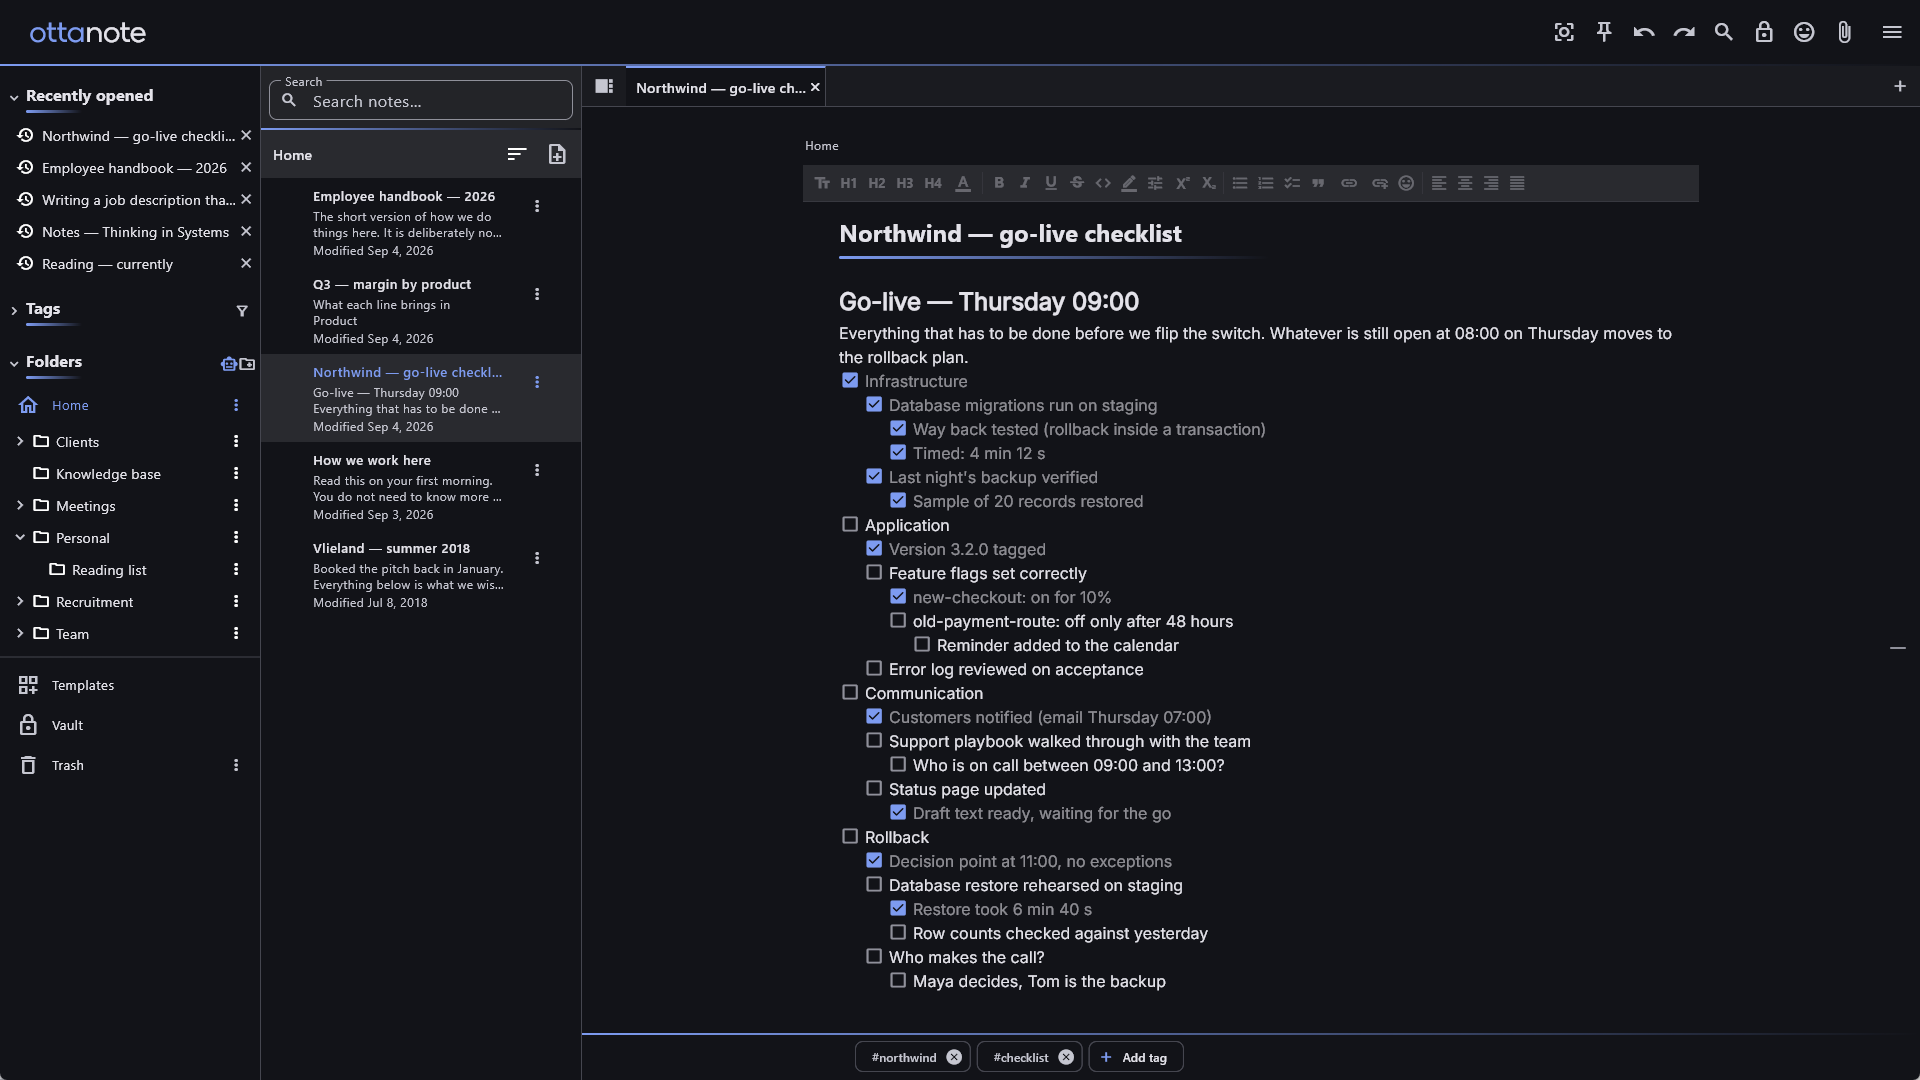The height and width of the screenshot is (1080, 1920).
Task: Attach a file with the paperclip icon
Action: [x=1844, y=32]
